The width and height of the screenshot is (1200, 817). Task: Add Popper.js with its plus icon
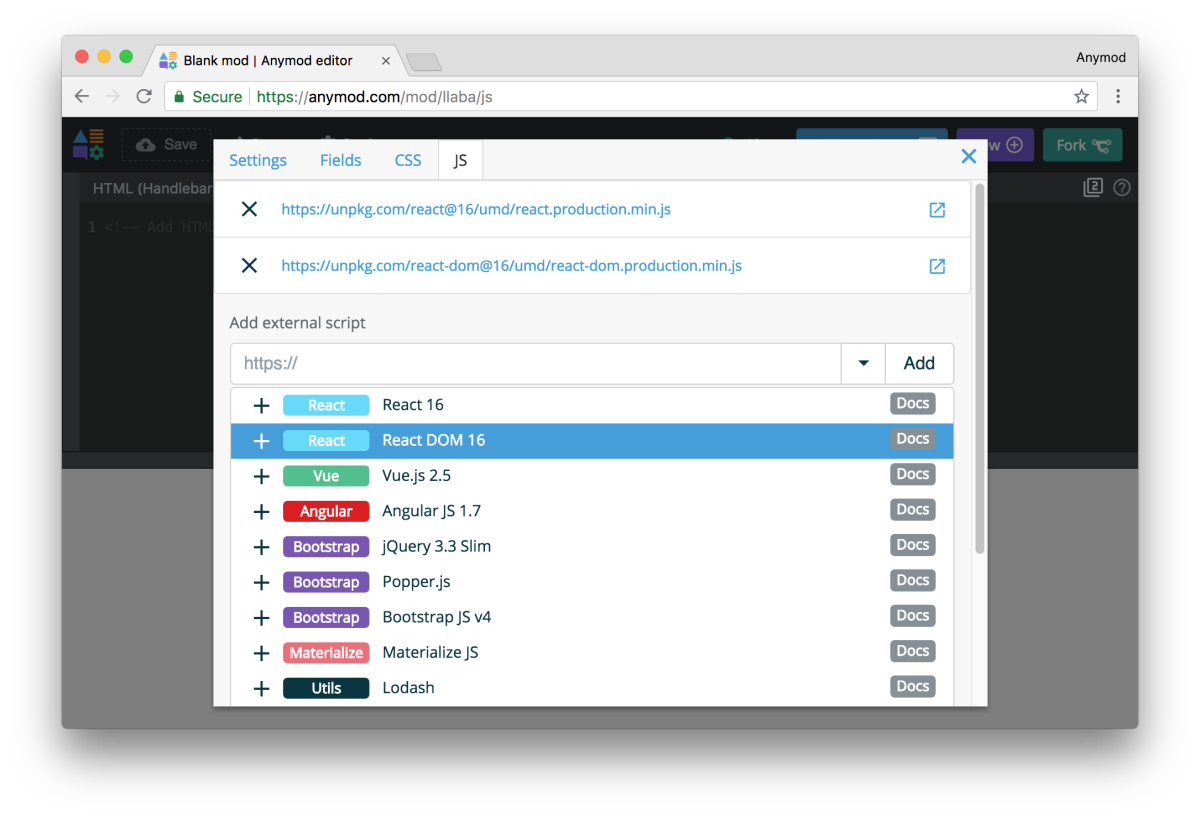click(x=261, y=582)
